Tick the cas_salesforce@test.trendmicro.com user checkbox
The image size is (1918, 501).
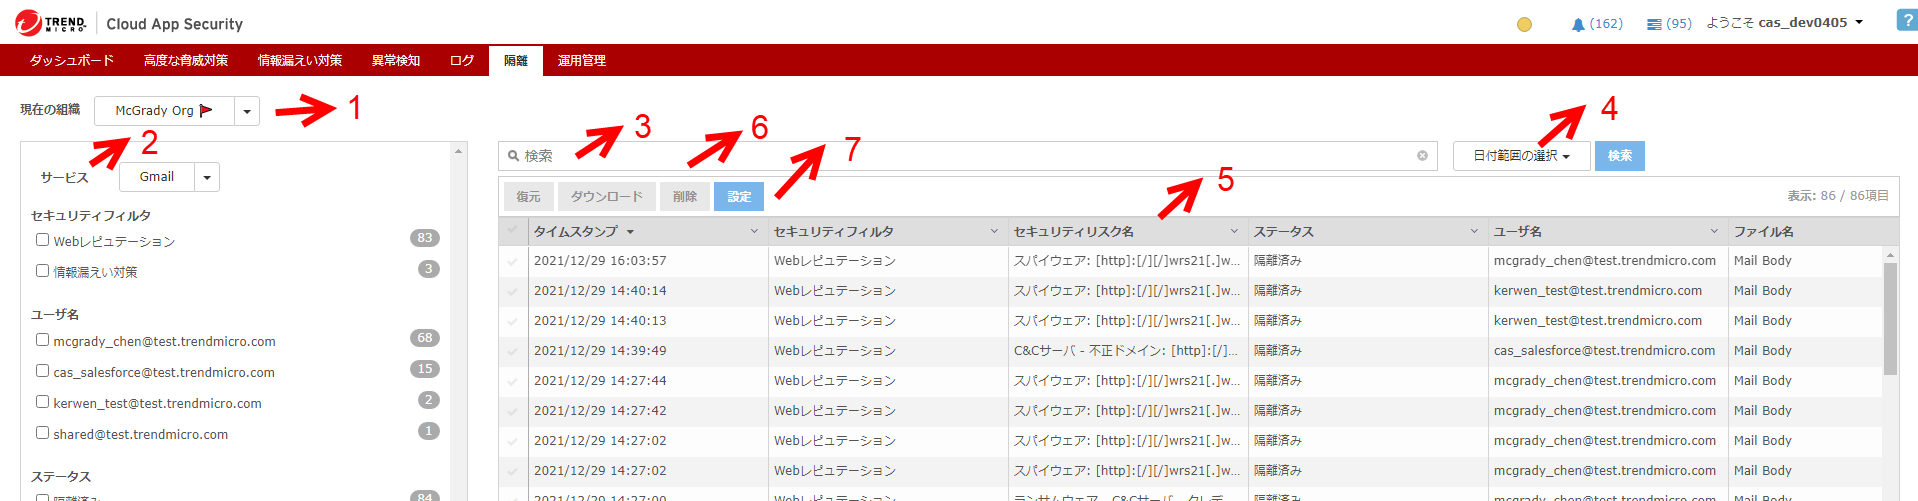click(42, 371)
